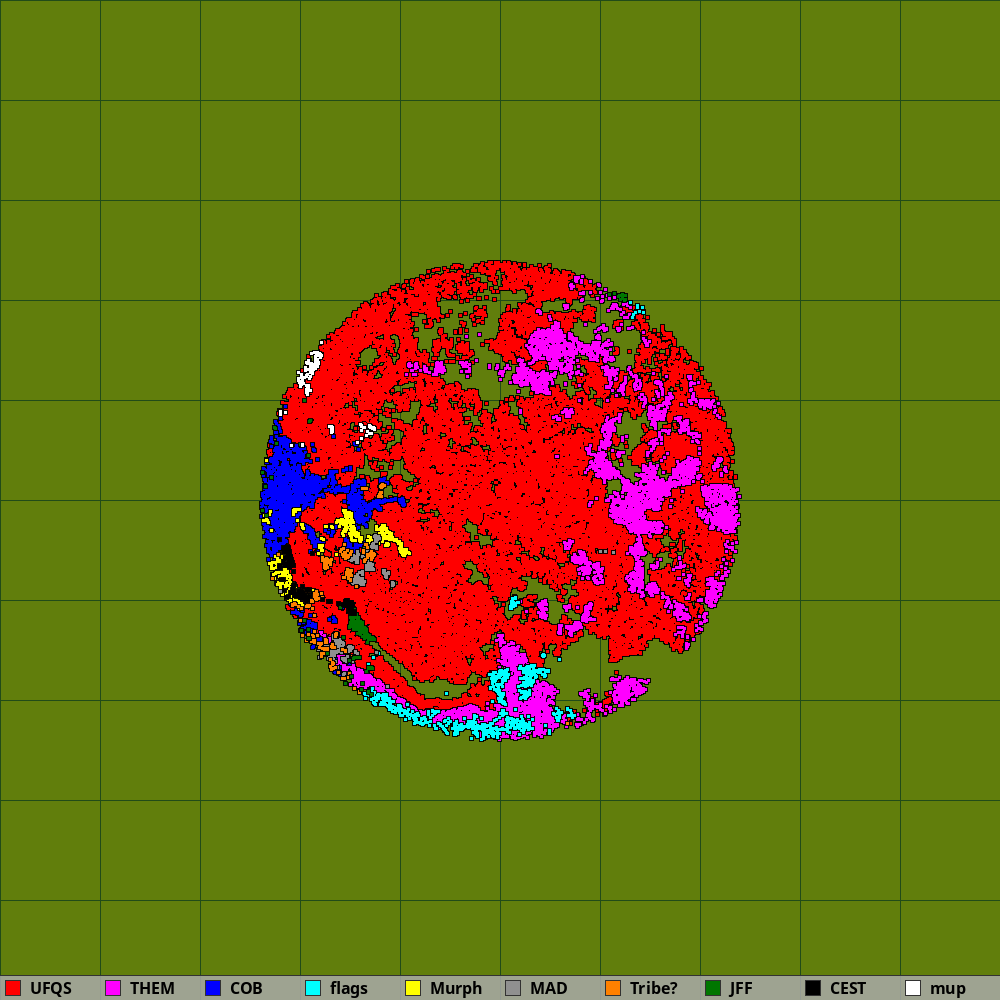The height and width of the screenshot is (1000, 1000).
Task: Click the Murph text label
Action: (456, 988)
